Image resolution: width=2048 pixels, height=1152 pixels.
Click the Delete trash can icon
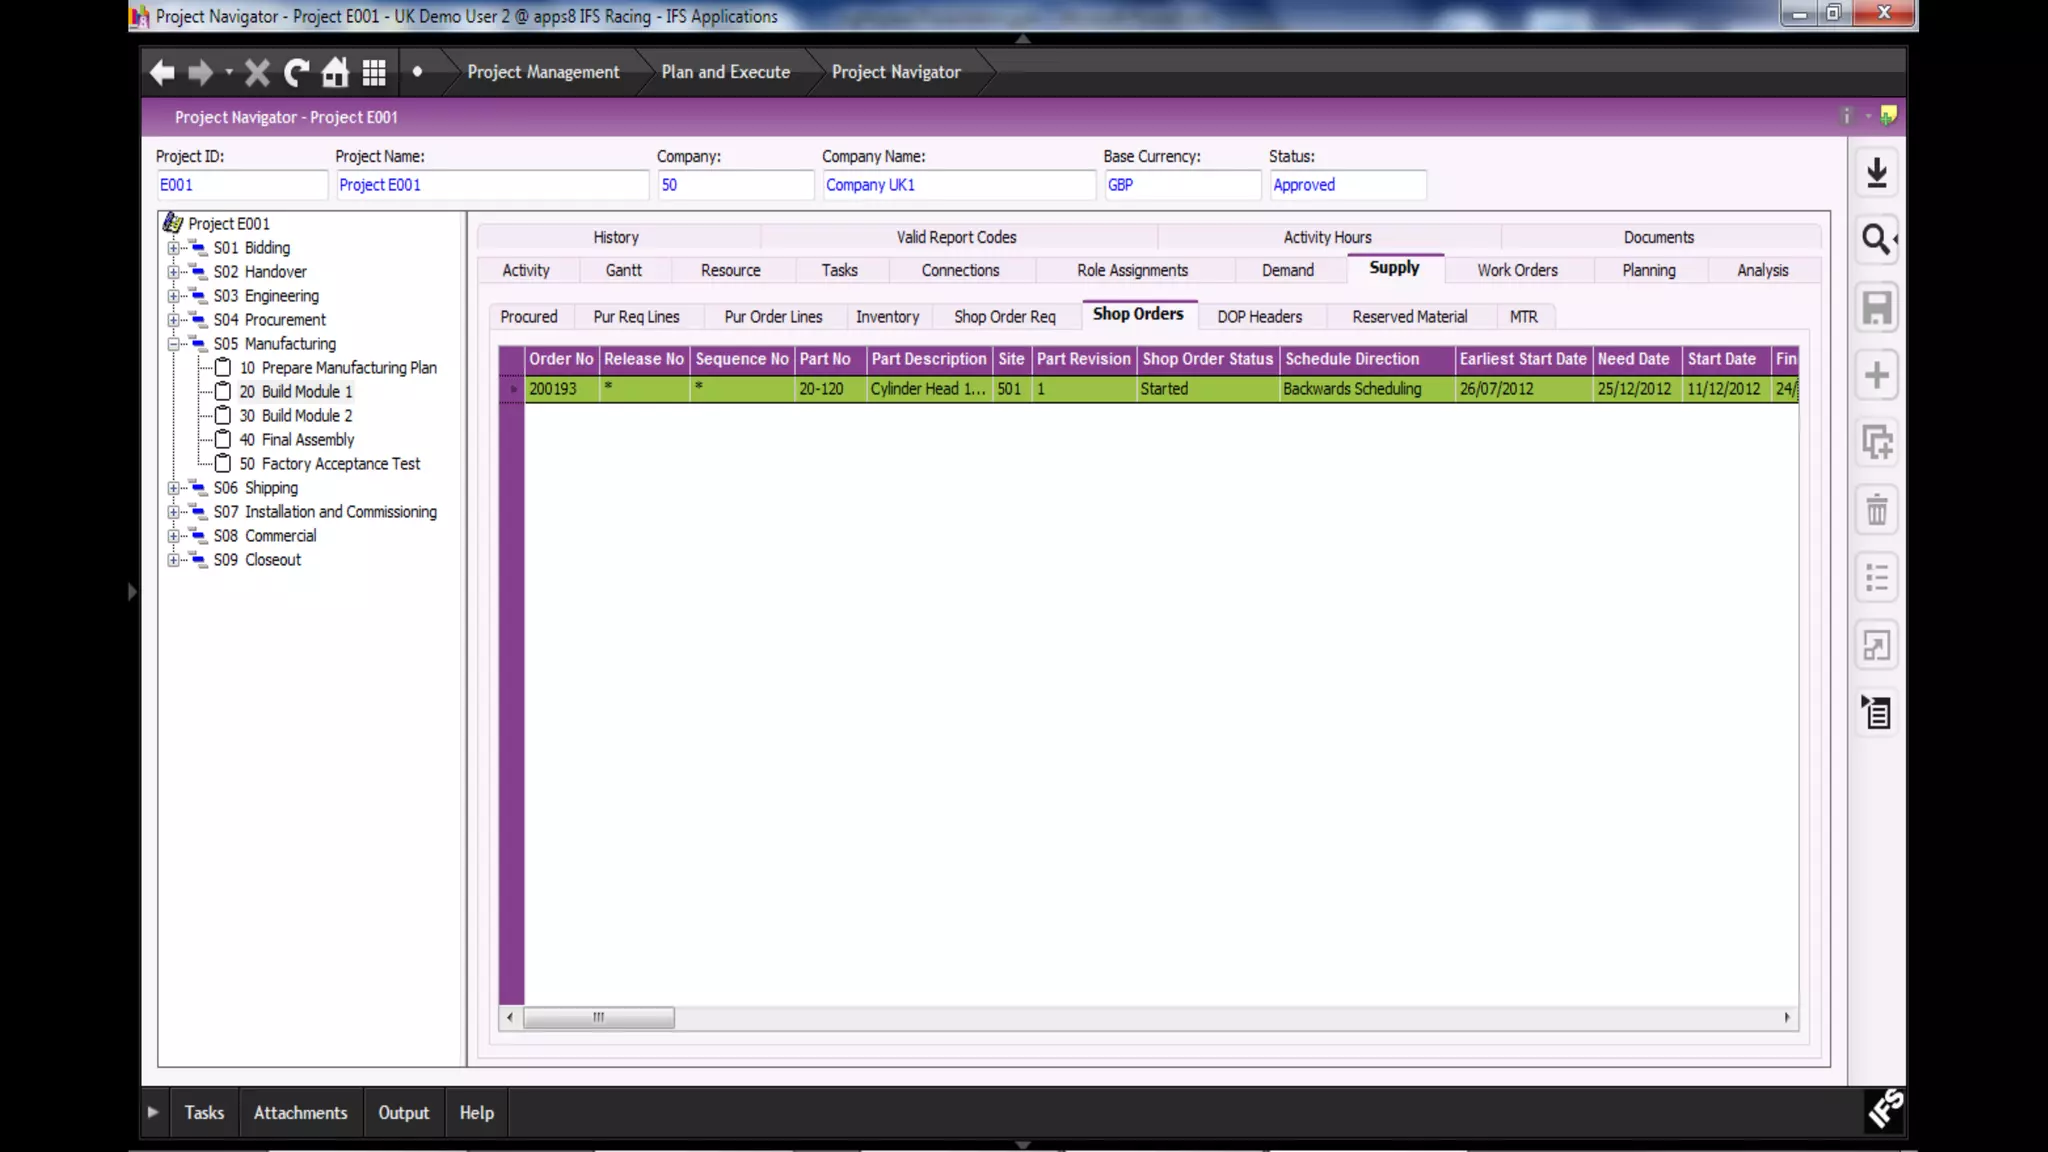pos(1876,511)
